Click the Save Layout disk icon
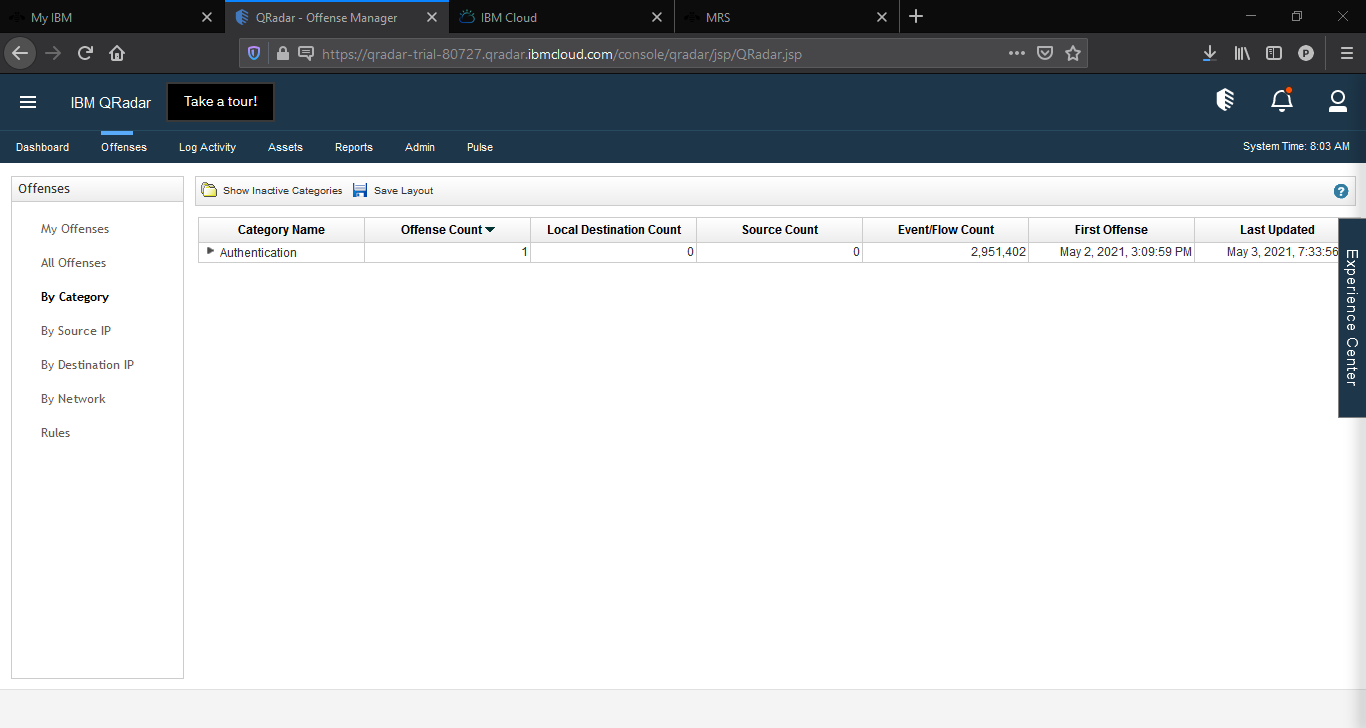 (x=360, y=190)
